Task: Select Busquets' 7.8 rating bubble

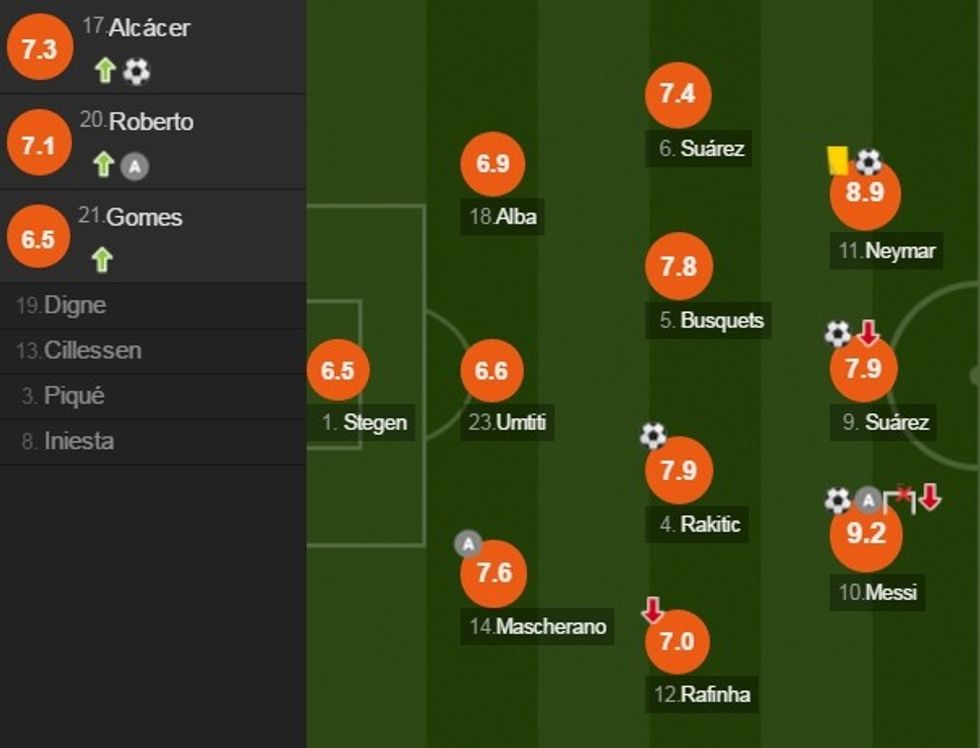Action: (x=679, y=267)
